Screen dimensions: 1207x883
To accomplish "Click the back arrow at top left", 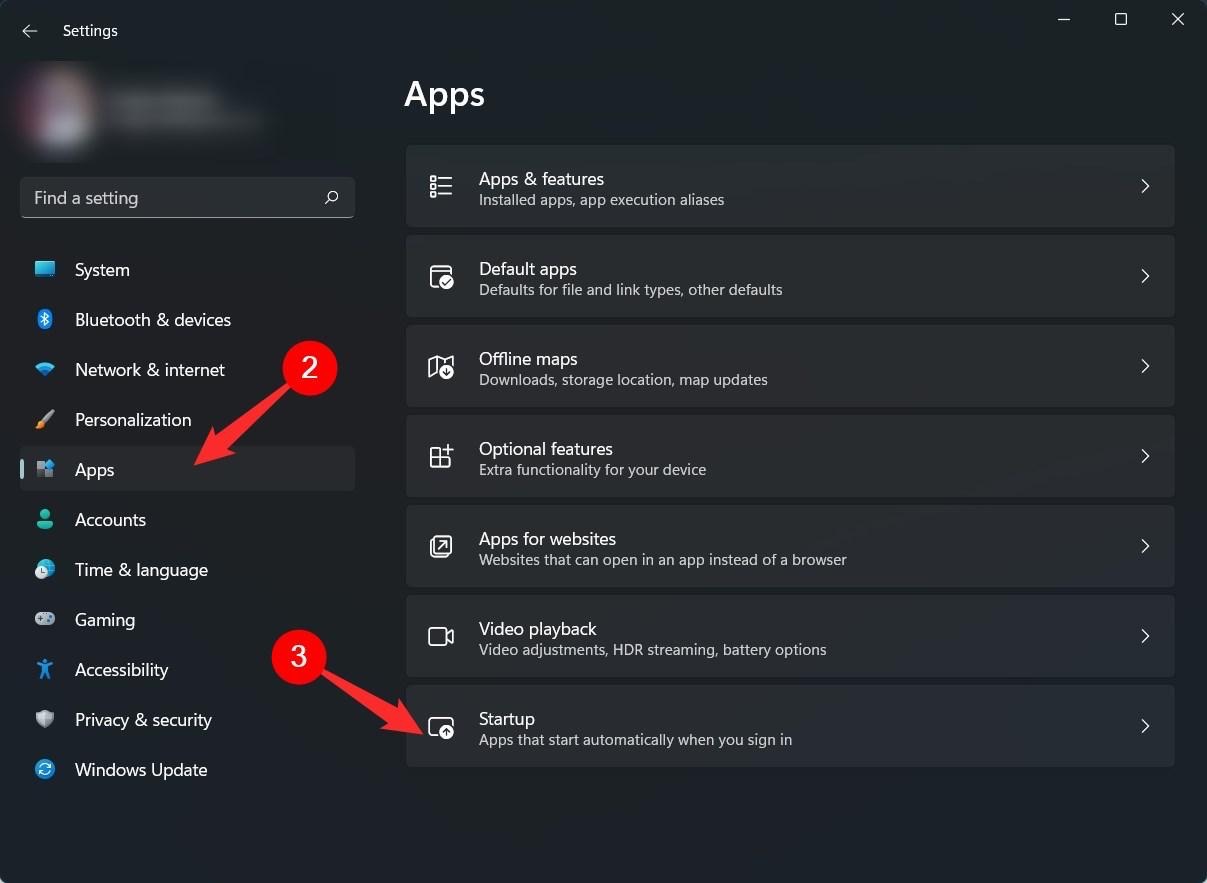I will pos(29,30).
